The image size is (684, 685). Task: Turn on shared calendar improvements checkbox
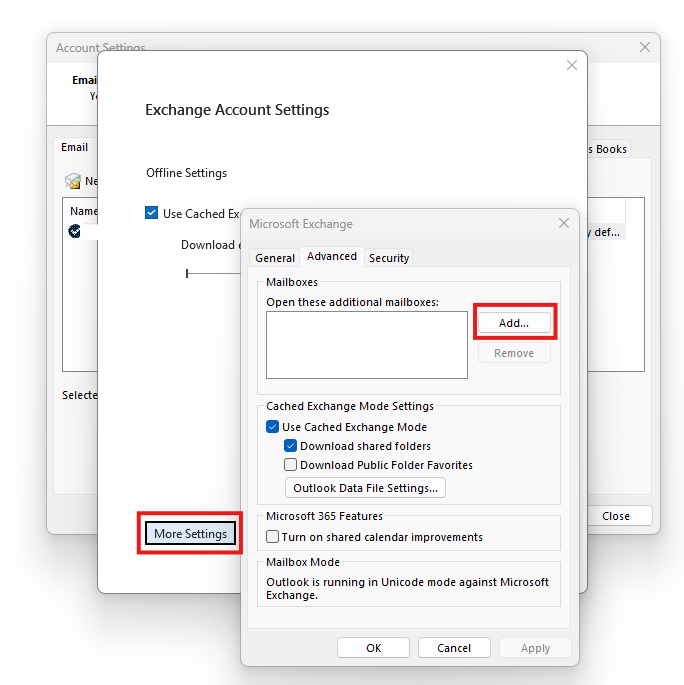coord(273,537)
